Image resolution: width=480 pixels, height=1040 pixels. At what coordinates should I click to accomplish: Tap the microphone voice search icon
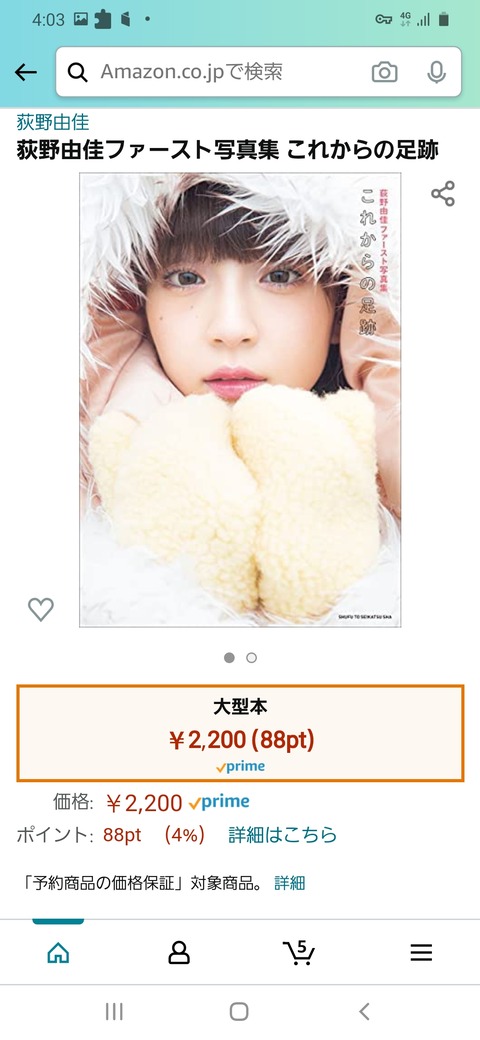[x=436, y=72]
